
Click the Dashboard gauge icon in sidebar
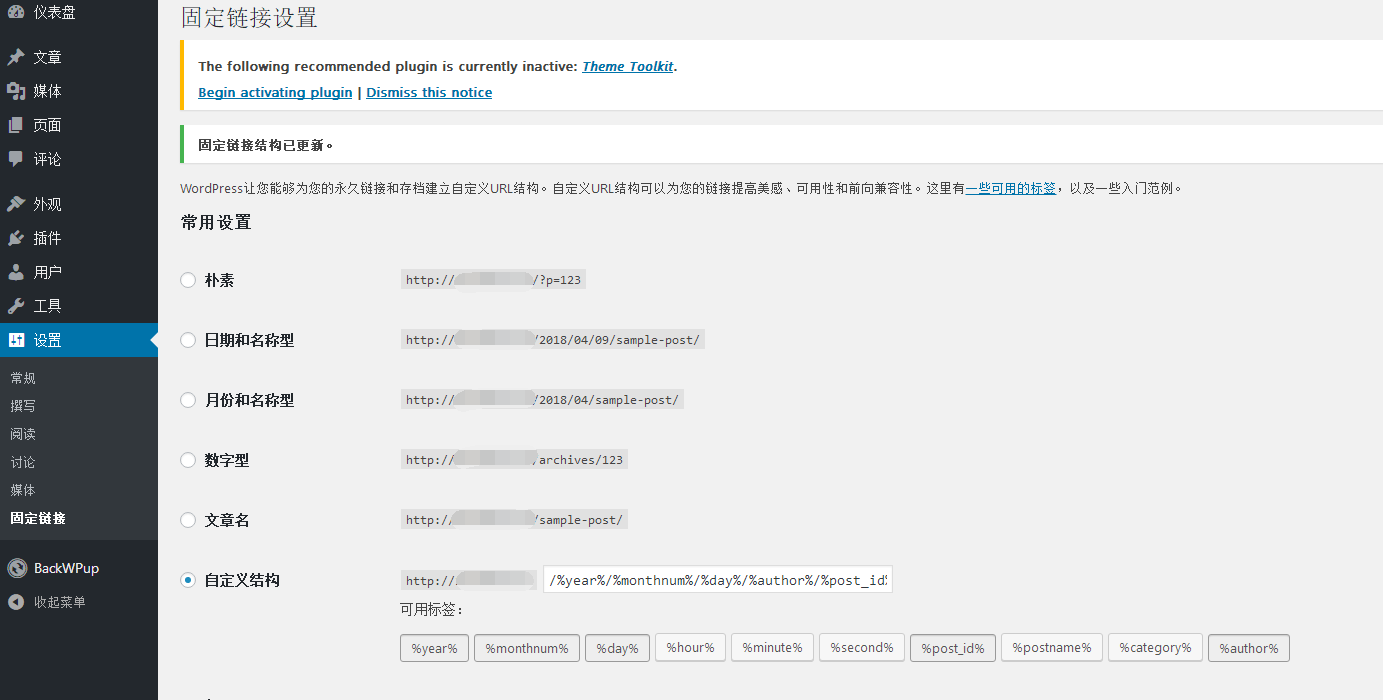point(16,13)
